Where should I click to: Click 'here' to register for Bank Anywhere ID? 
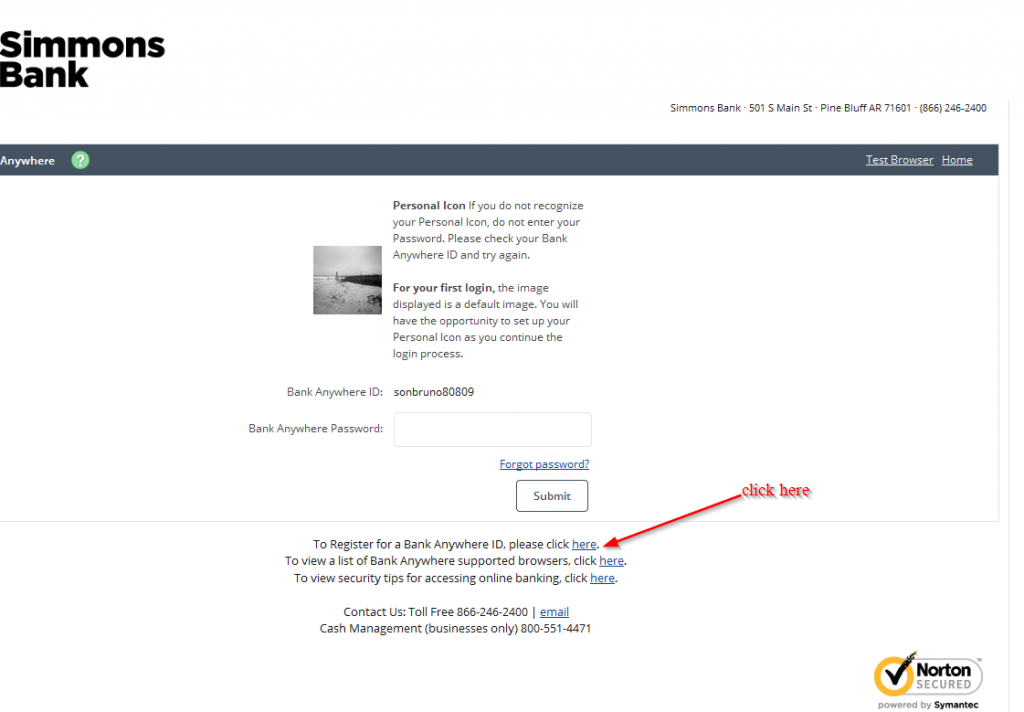coord(584,544)
